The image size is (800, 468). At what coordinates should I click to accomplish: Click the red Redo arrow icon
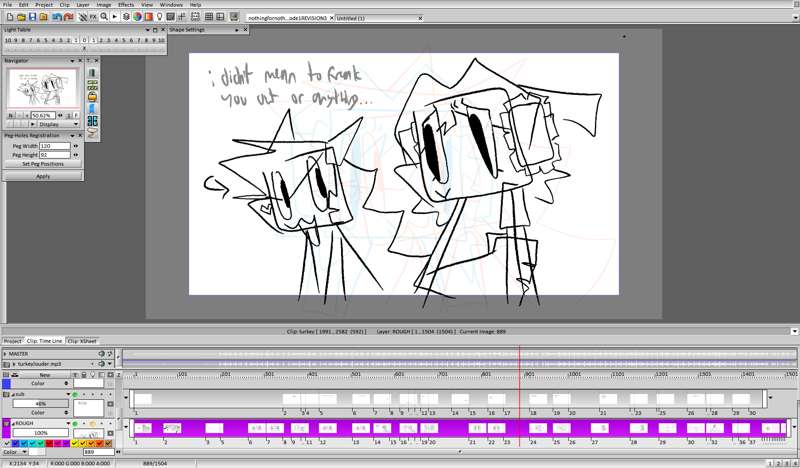[68, 17]
